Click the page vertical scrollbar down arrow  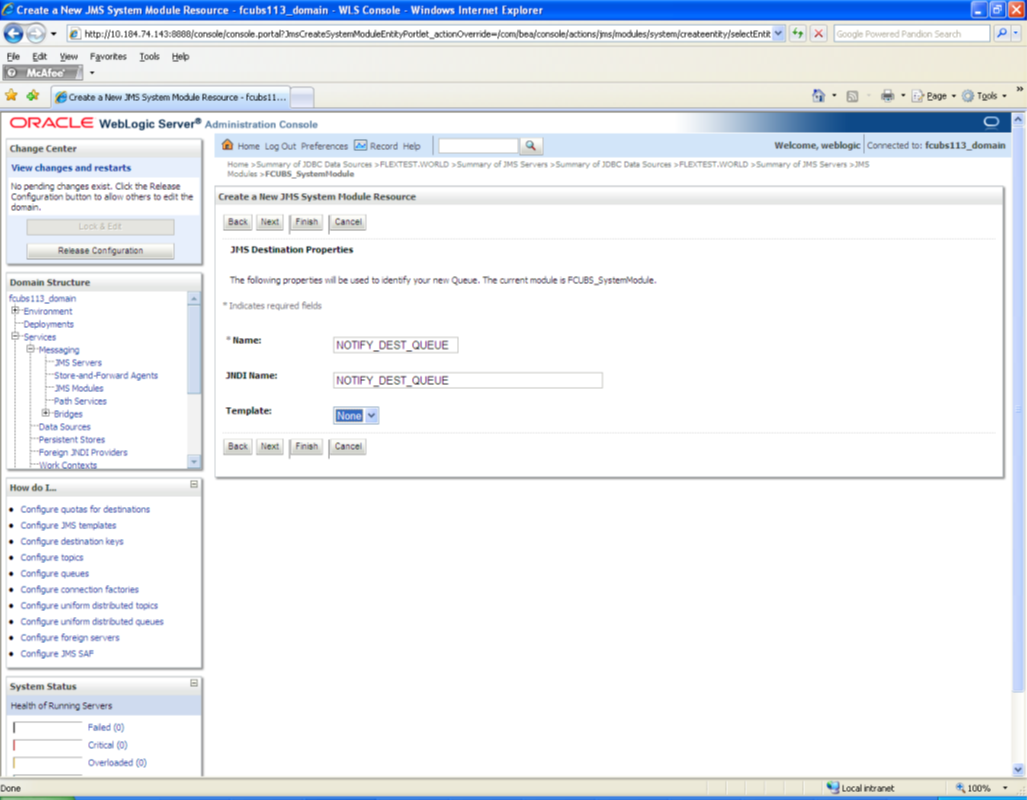click(x=1018, y=770)
